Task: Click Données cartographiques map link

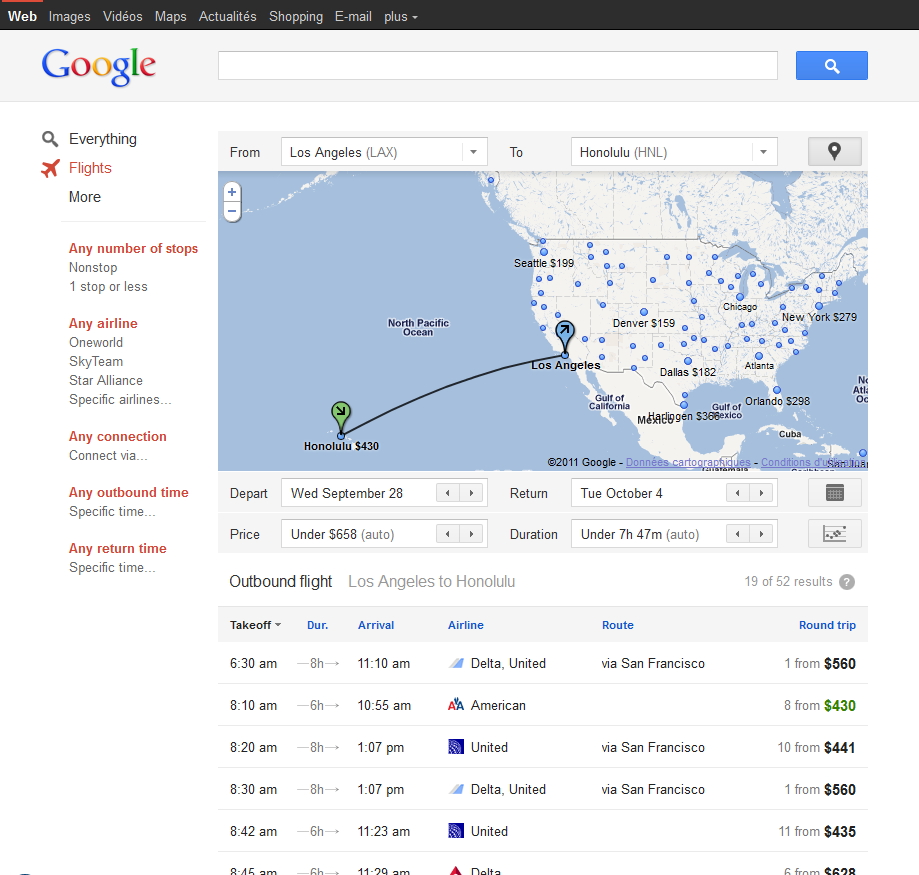Action: coord(687,462)
